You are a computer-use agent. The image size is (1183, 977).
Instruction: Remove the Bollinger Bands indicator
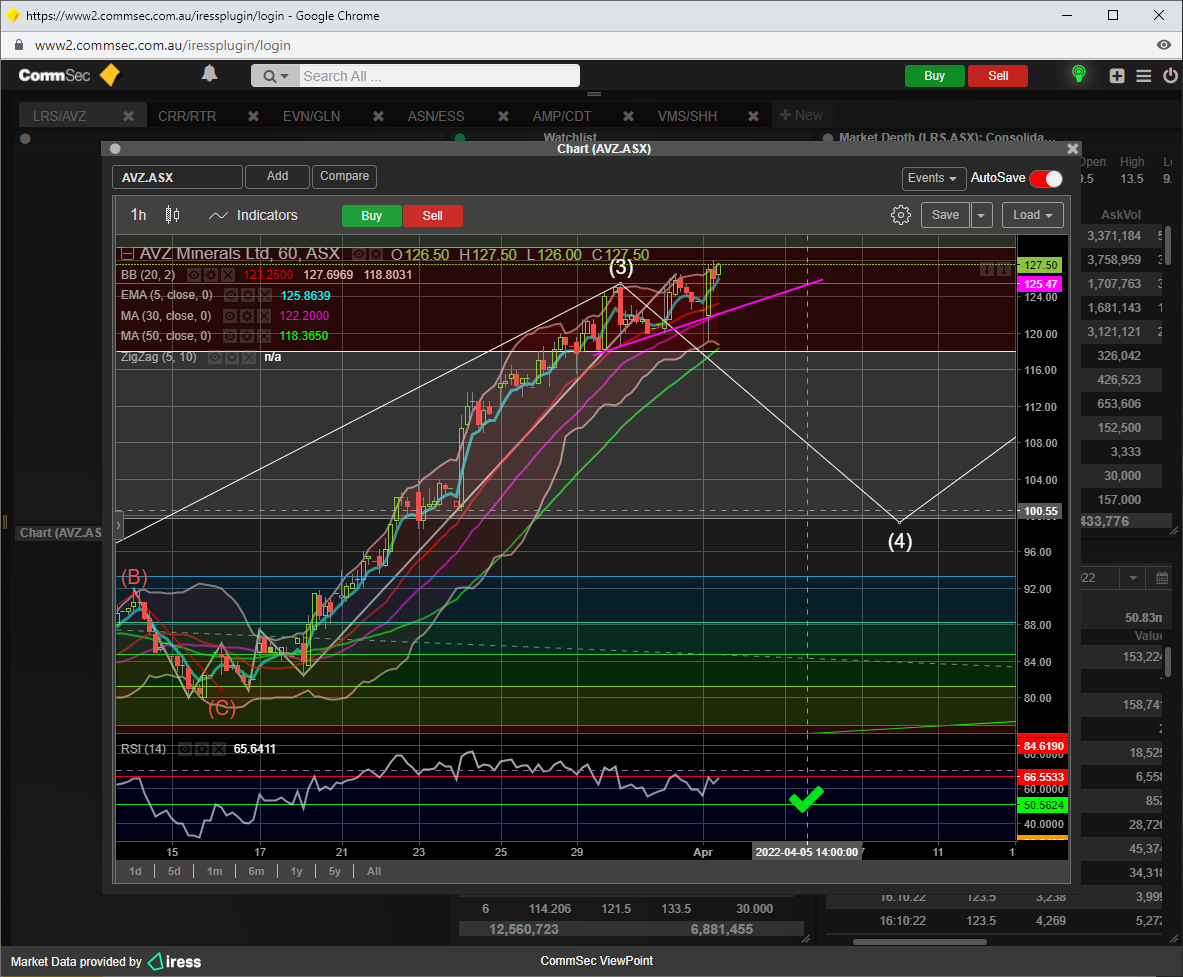[x=228, y=275]
